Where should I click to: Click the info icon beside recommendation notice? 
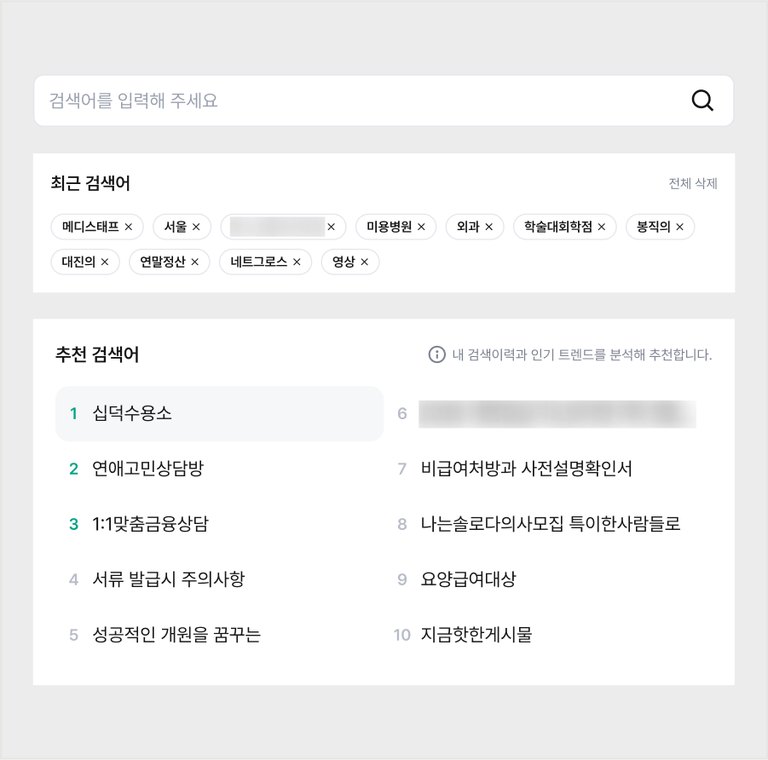pyautogui.click(x=437, y=354)
